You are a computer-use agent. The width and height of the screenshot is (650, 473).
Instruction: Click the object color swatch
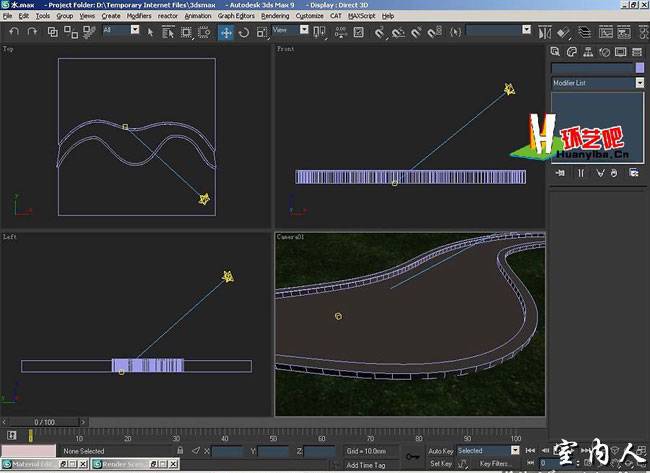pyautogui.click(x=640, y=67)
